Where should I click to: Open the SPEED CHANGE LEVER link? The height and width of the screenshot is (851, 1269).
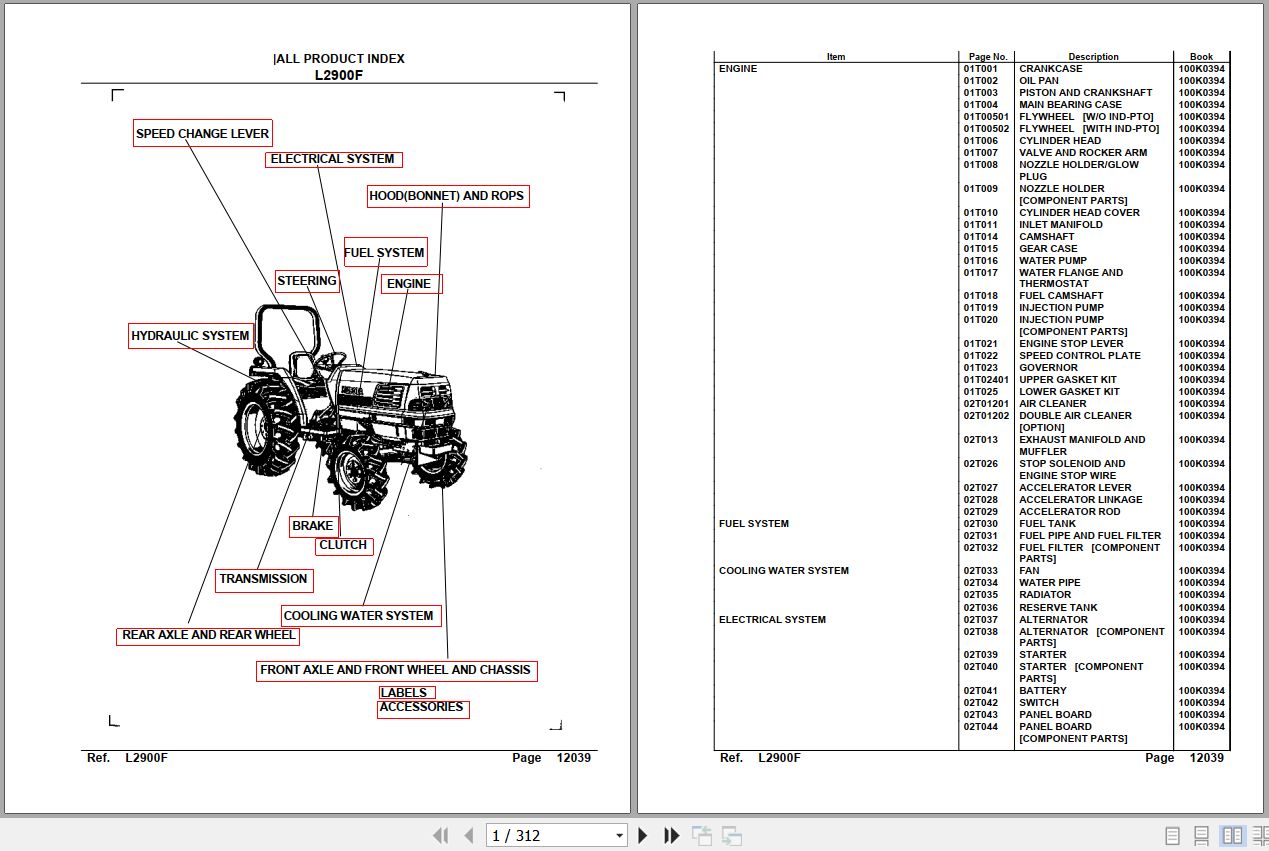(202, 133)
